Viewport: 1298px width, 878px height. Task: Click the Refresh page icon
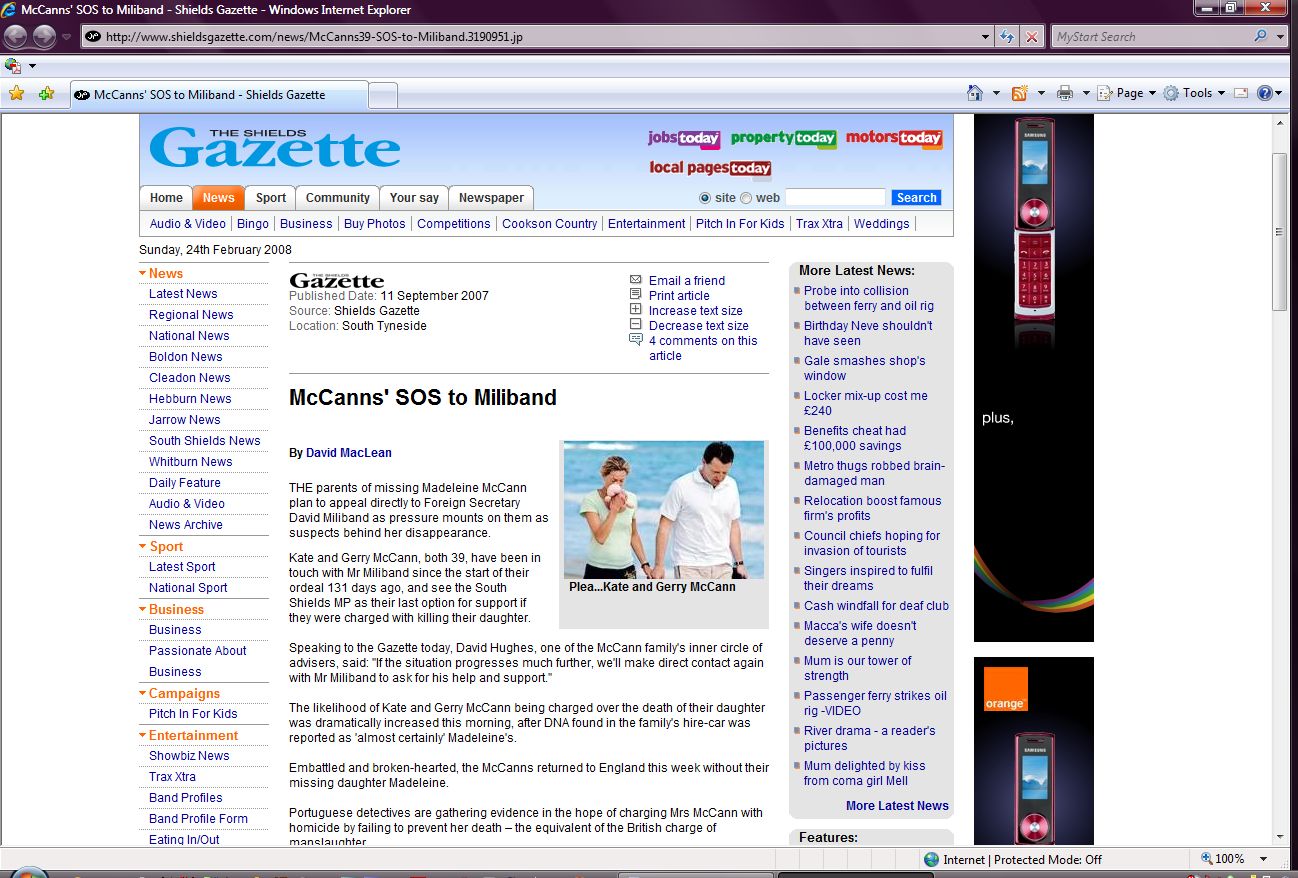(x=1008, y=37)
